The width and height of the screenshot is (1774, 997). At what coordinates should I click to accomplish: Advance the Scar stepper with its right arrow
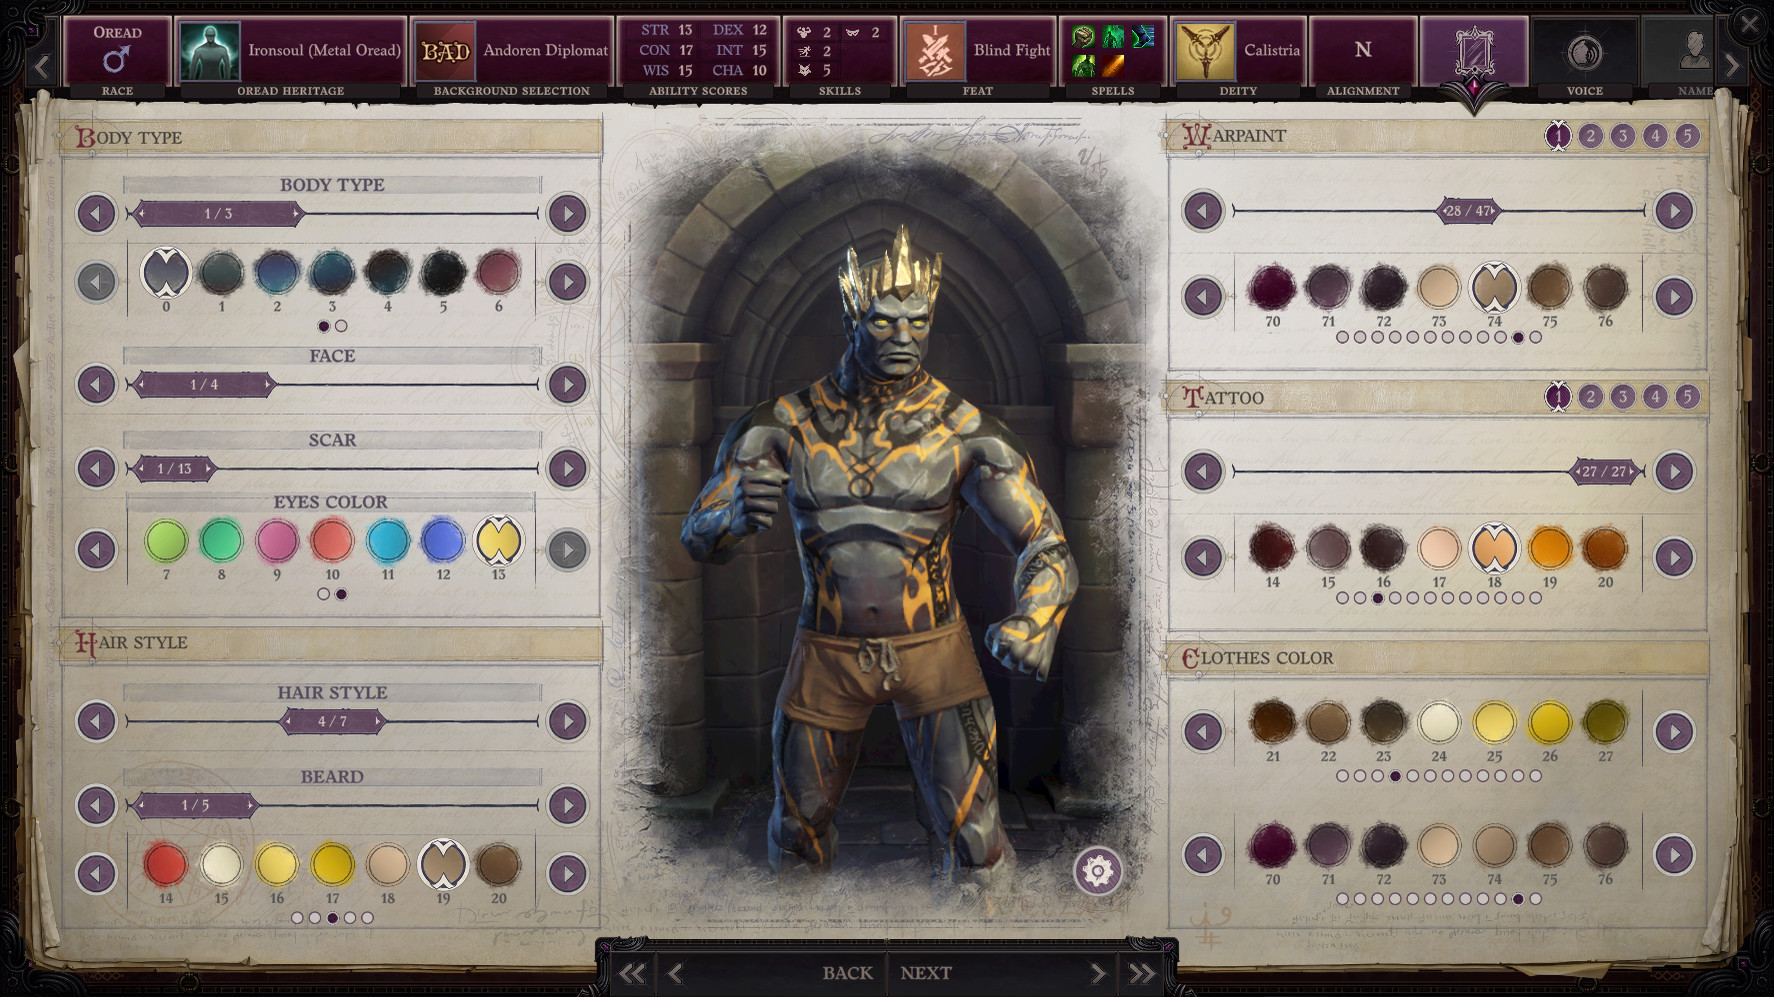click(x=566, y=468)
